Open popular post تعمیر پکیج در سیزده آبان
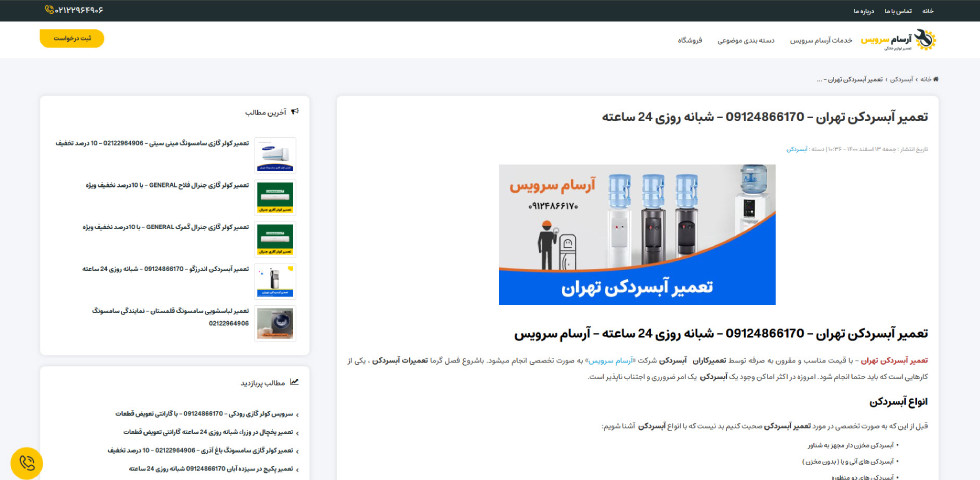 (x=211, y=468)
